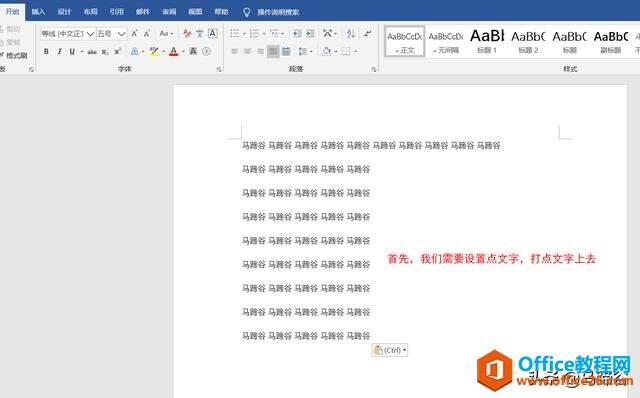Click the bullet list icon

235,33
